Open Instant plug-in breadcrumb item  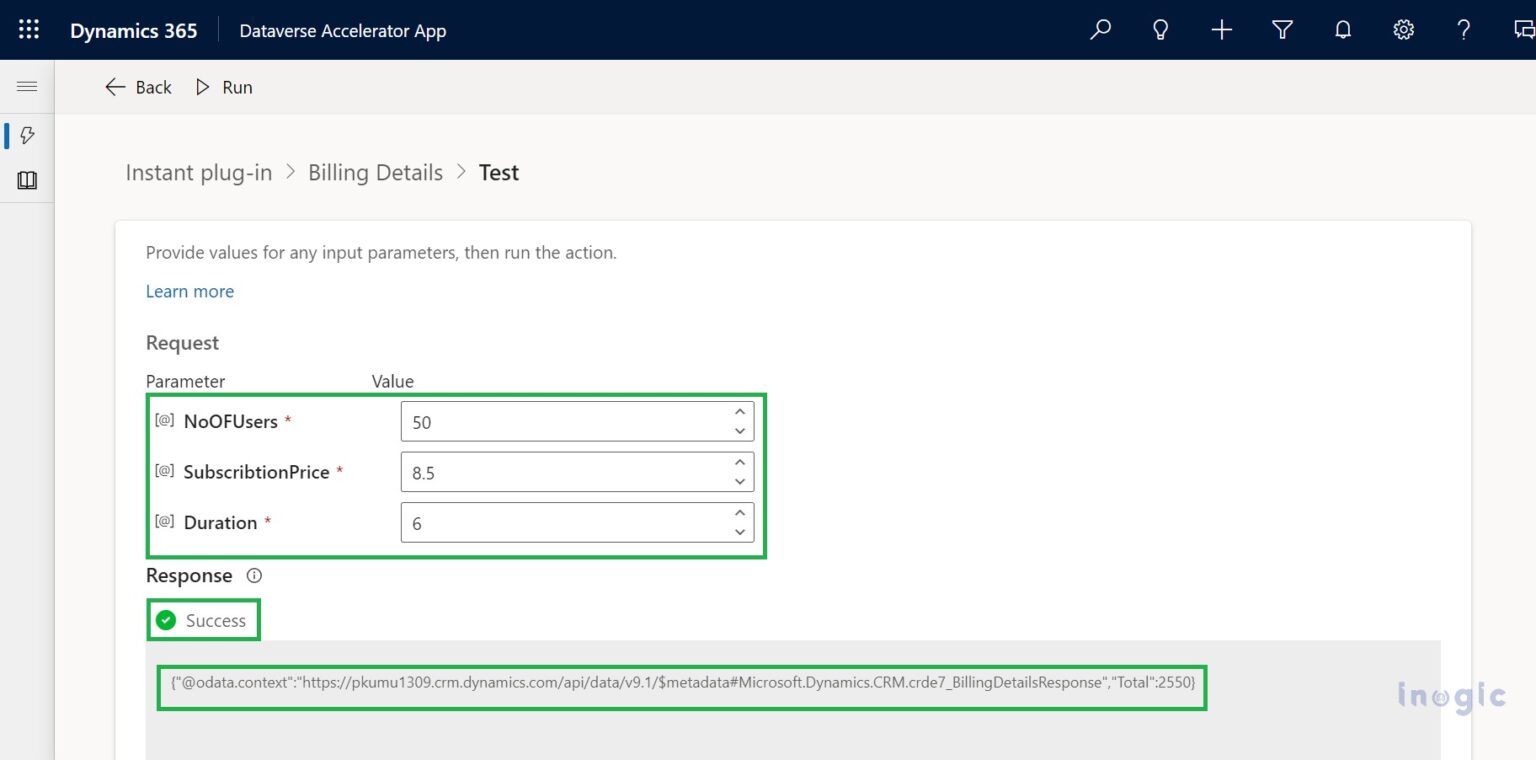[198, 172]
